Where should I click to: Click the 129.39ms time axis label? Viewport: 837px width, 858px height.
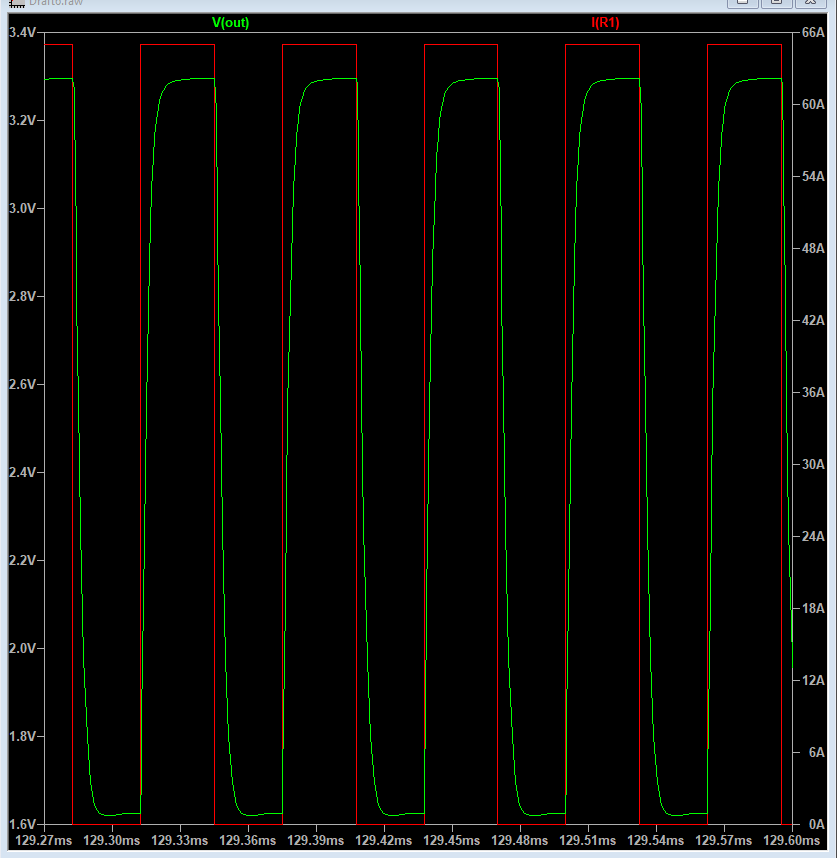tap(316, 842)
